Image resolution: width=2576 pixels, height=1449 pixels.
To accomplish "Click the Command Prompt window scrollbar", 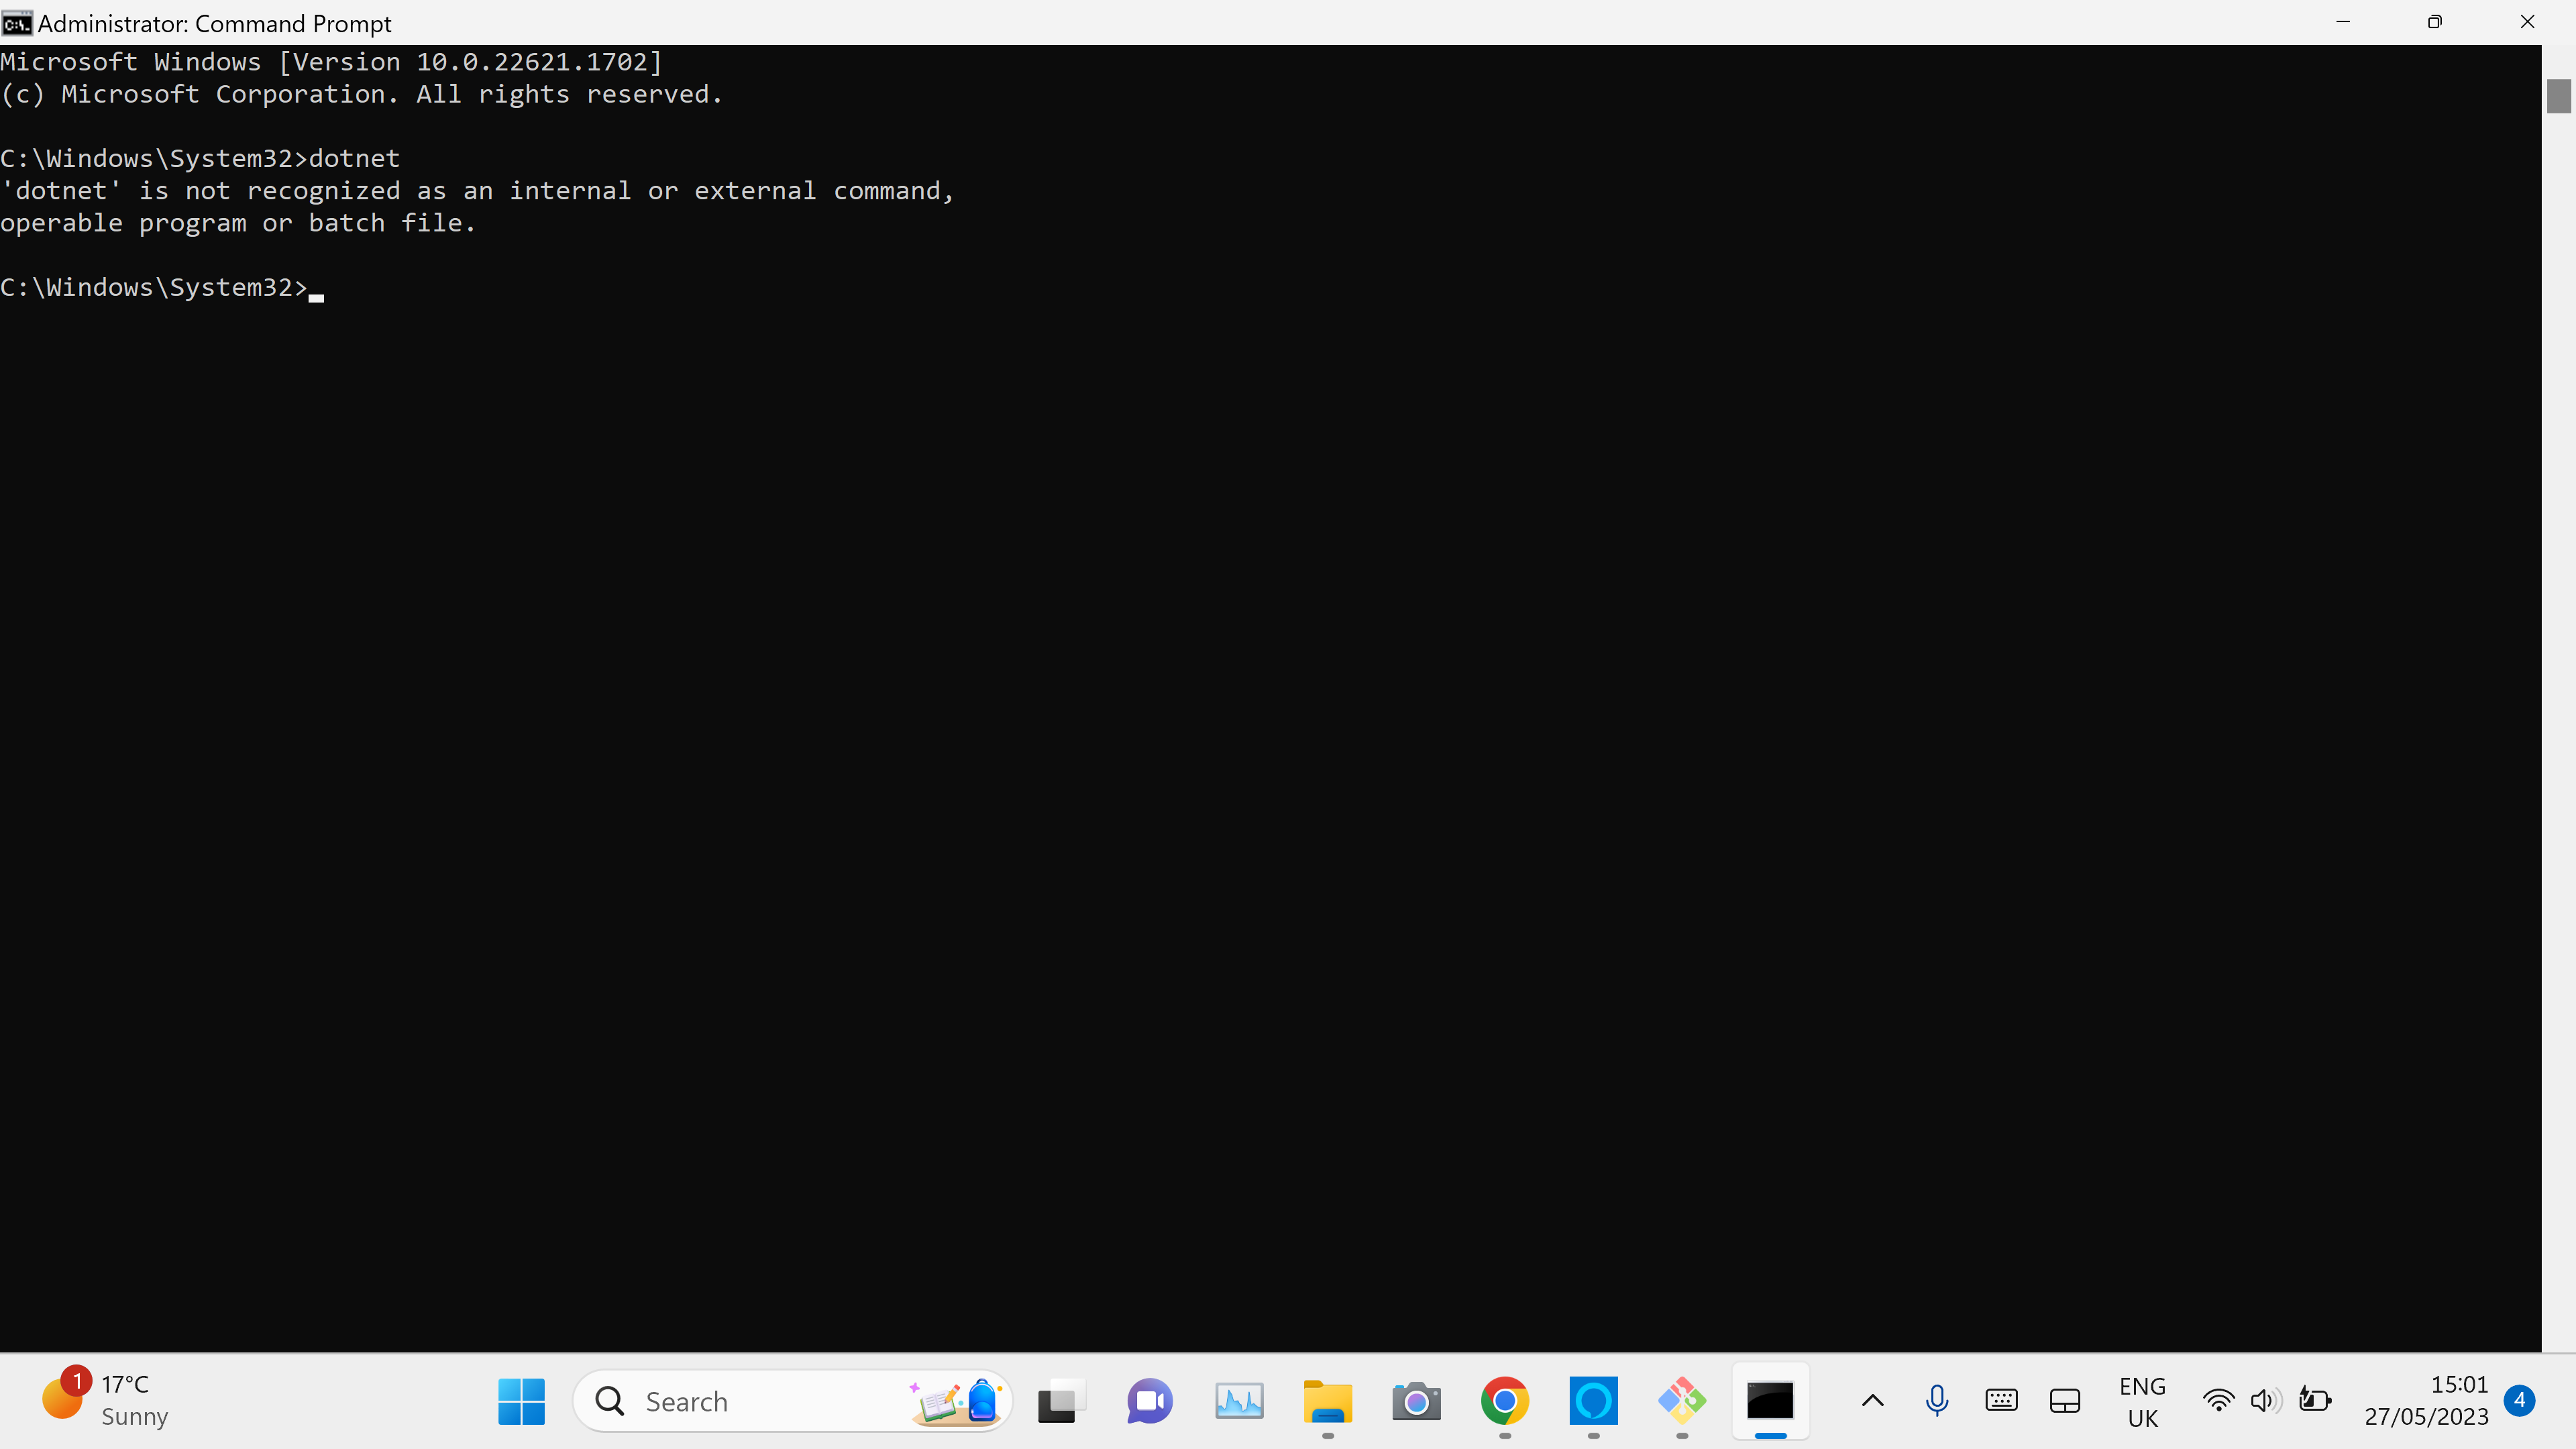I will [x=2559, y=95].
